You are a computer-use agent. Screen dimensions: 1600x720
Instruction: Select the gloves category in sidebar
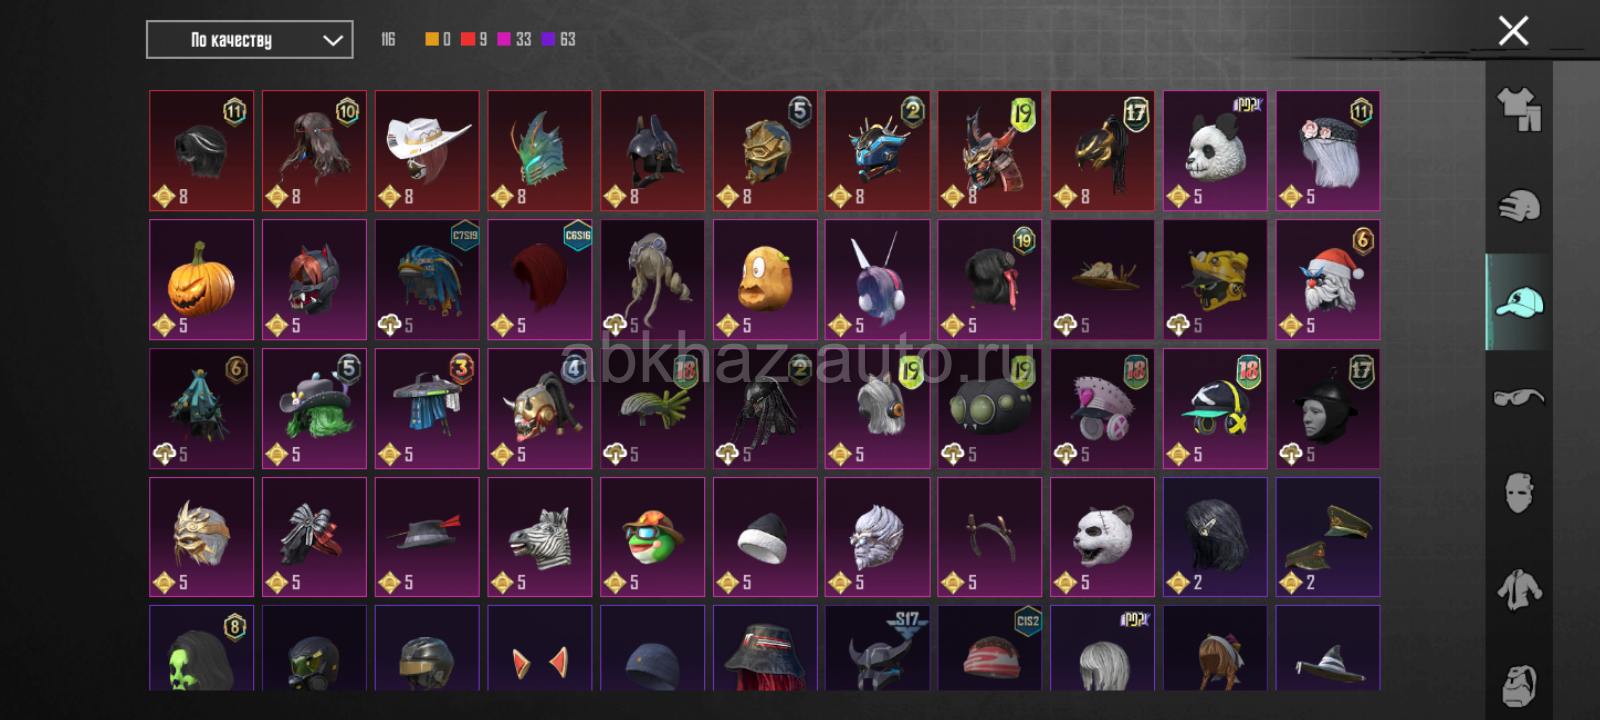pyautogui.click(x=1519, y=206)
